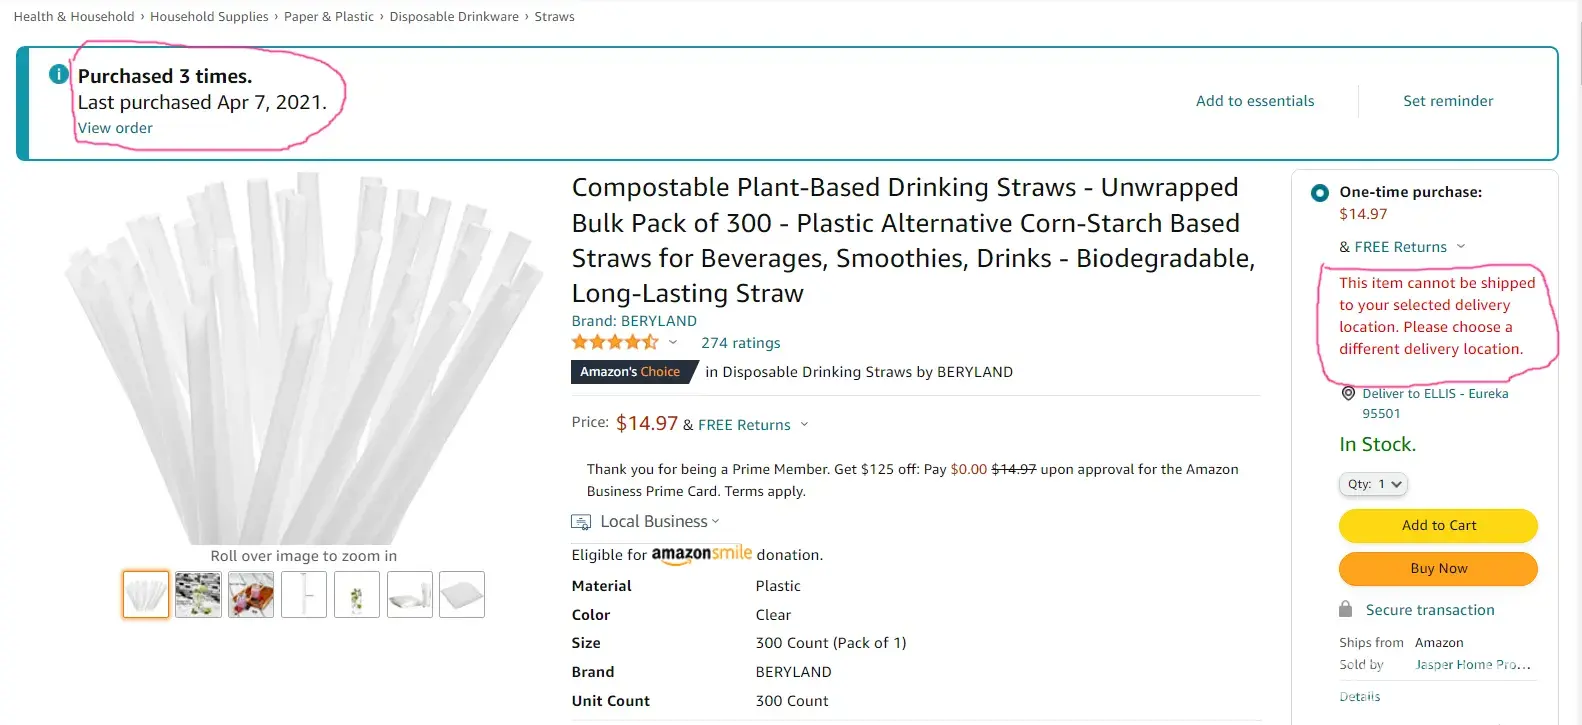Click the delivery location pin icon
Screen dimensions: 1582x725
tap(1348, 394)
